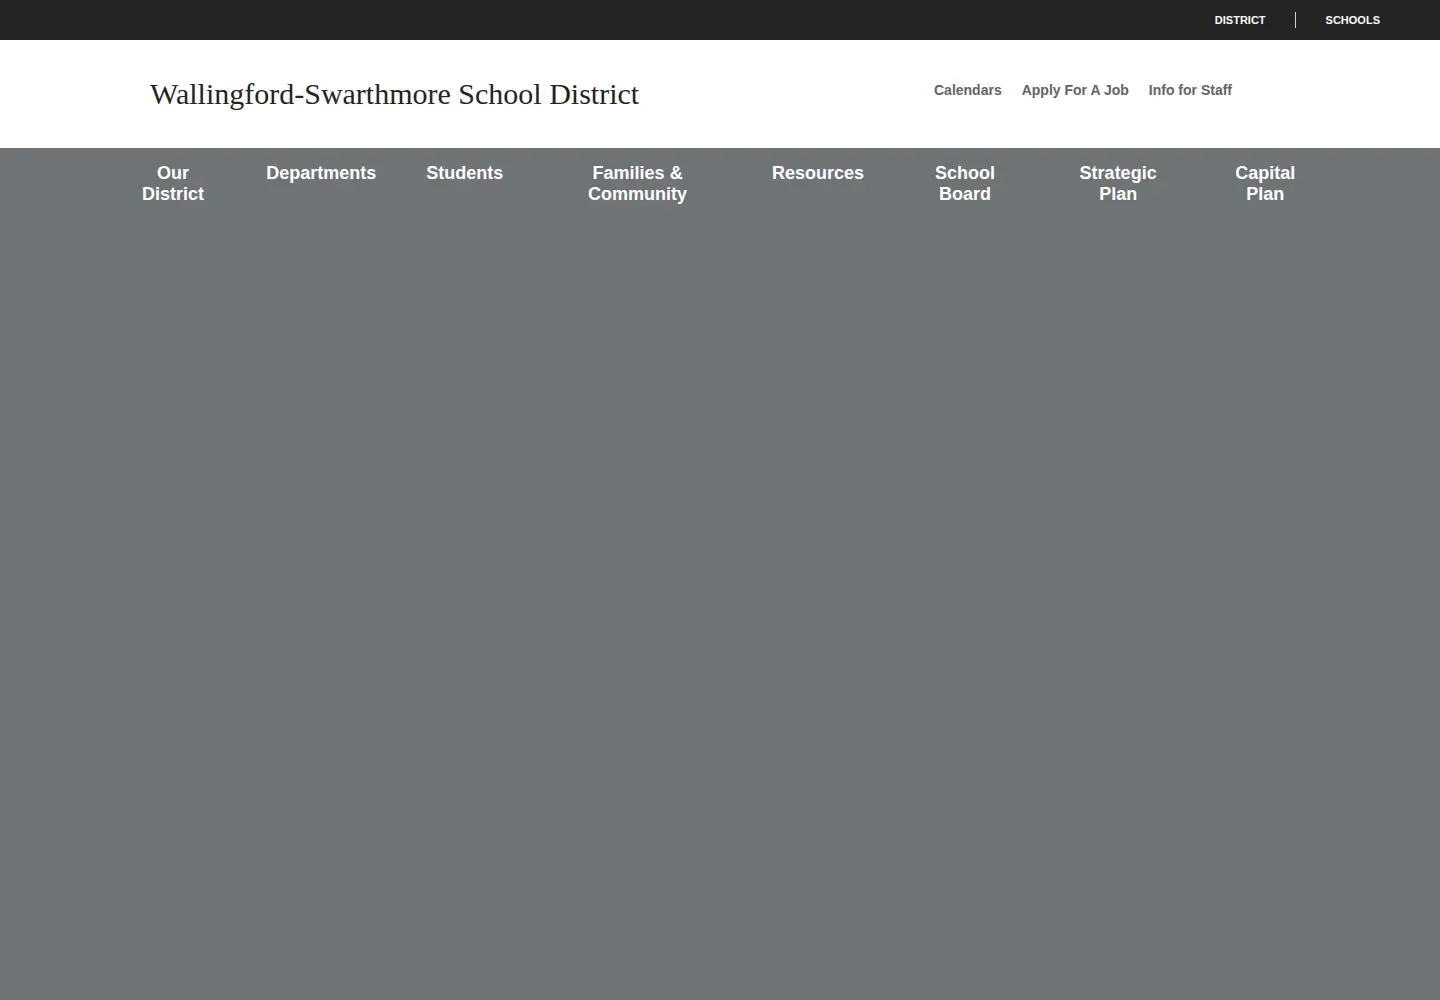Open the Our District menu
1440x1000 pixels.
coord(173,183)
